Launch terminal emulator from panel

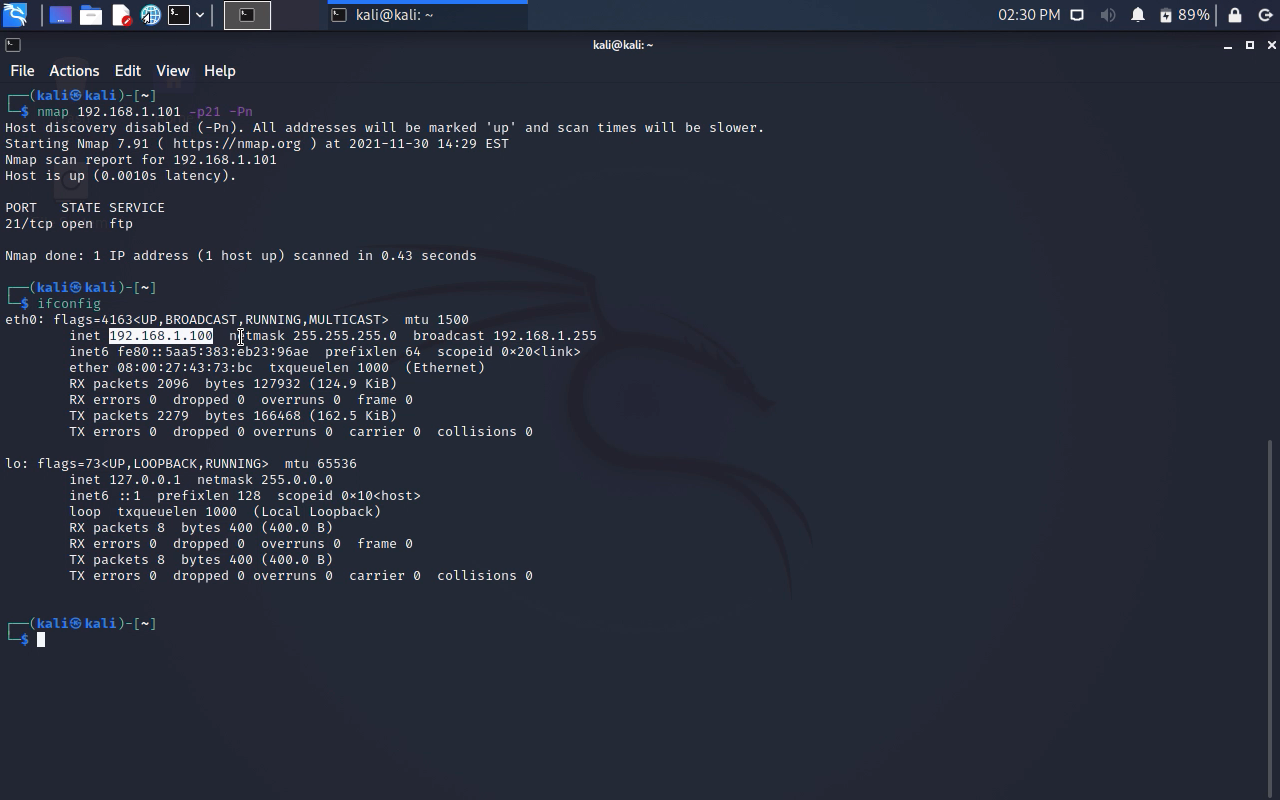[x=179, y=15]
